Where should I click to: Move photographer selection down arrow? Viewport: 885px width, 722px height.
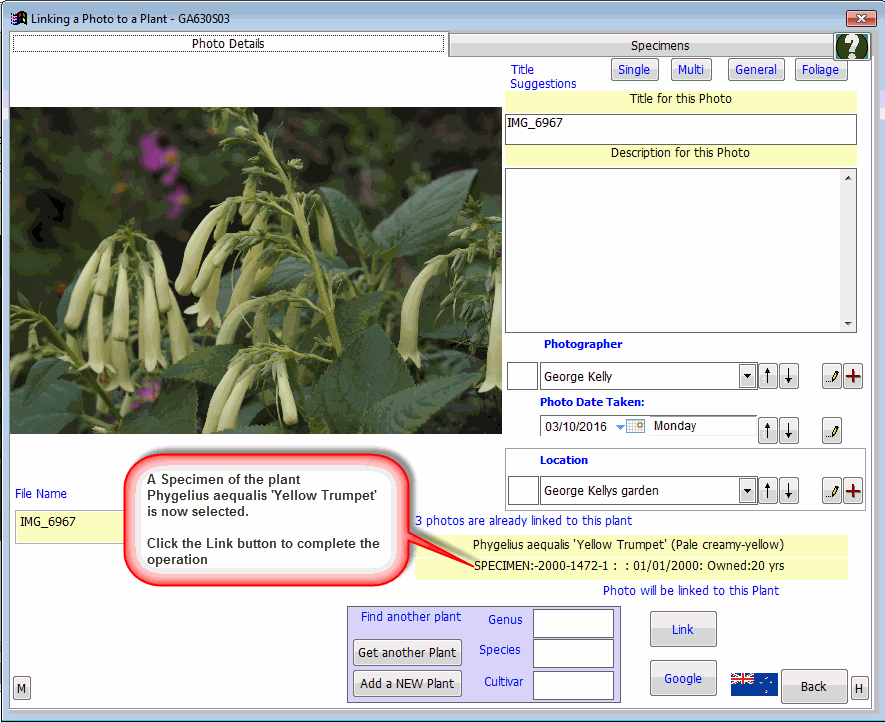789,377
